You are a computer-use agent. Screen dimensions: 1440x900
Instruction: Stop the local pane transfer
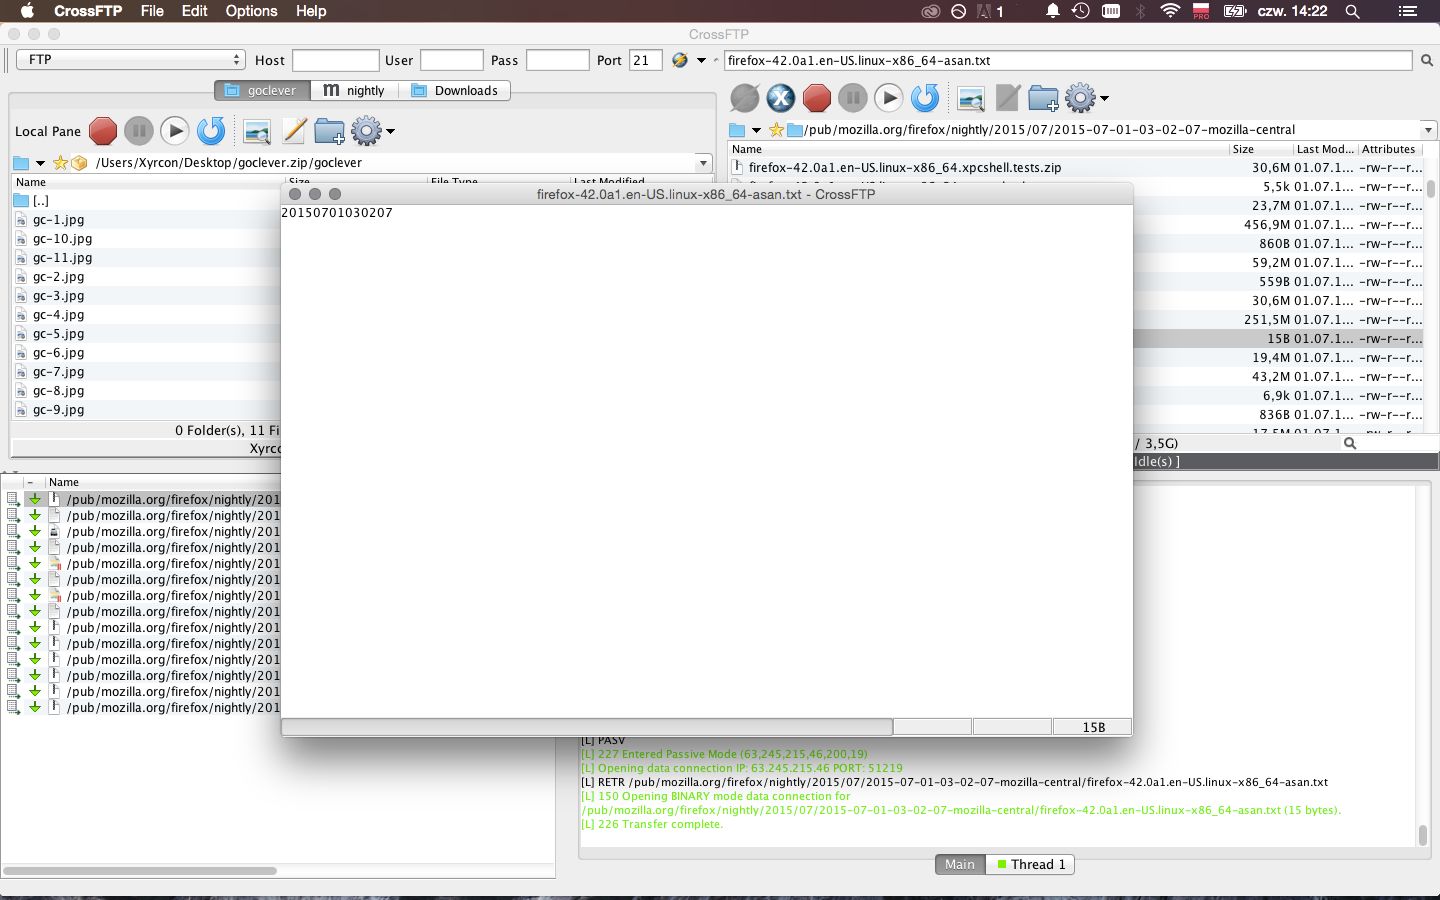pyautogui.click(x=103, y=131)
